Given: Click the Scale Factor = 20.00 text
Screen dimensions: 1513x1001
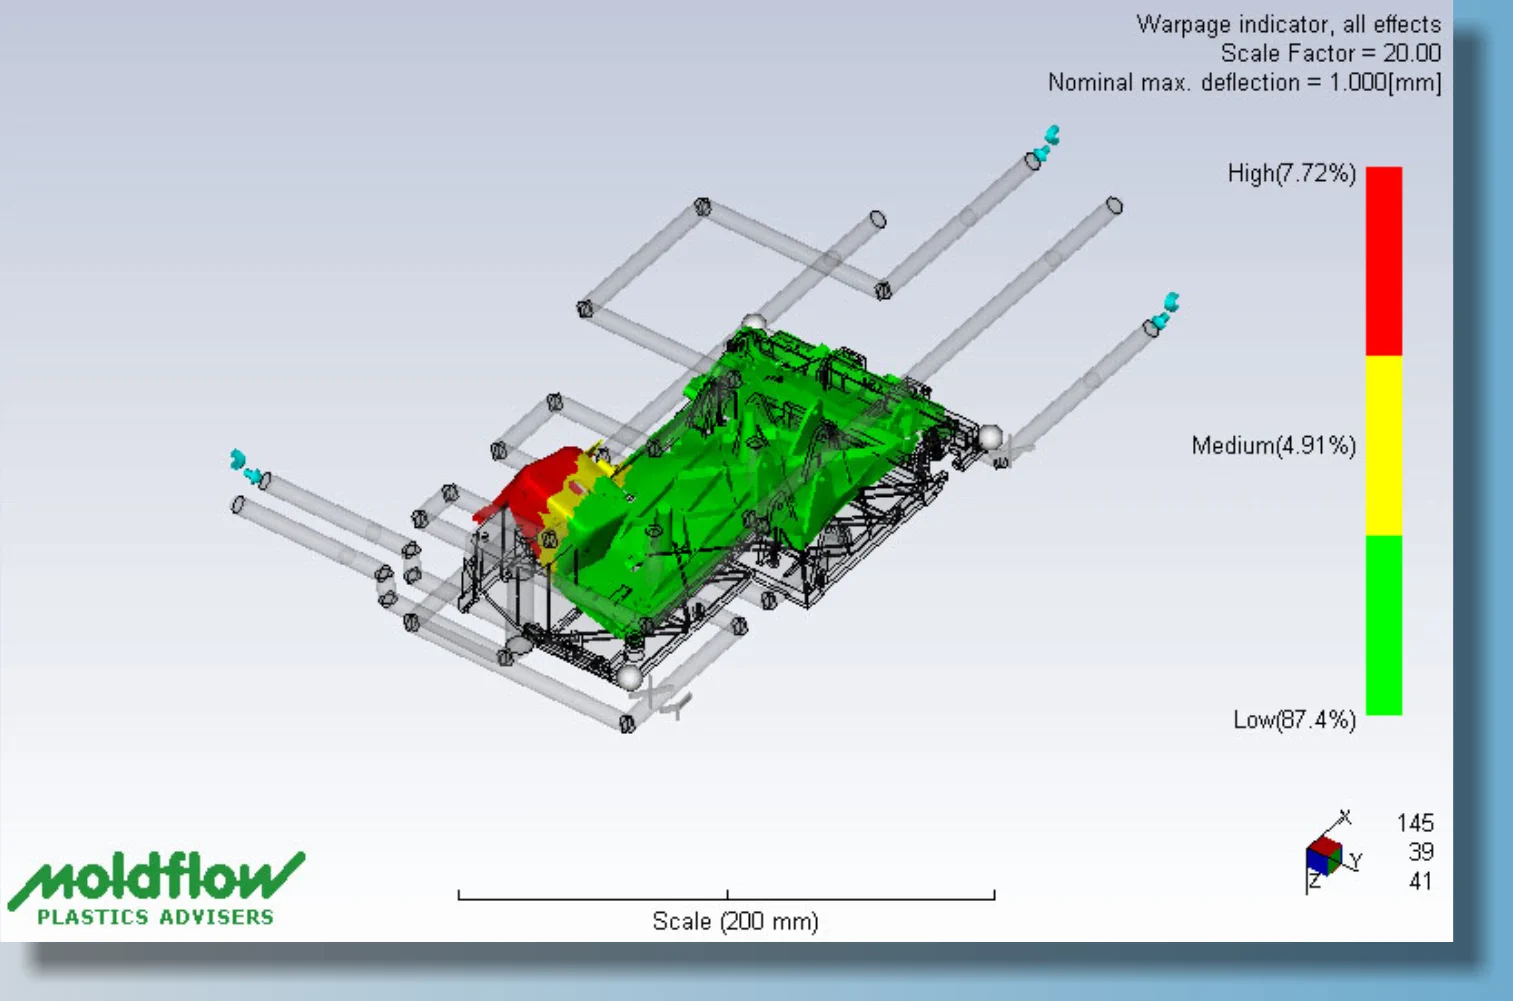Looking at the screenshot, I should click(x=1330, y=54).
